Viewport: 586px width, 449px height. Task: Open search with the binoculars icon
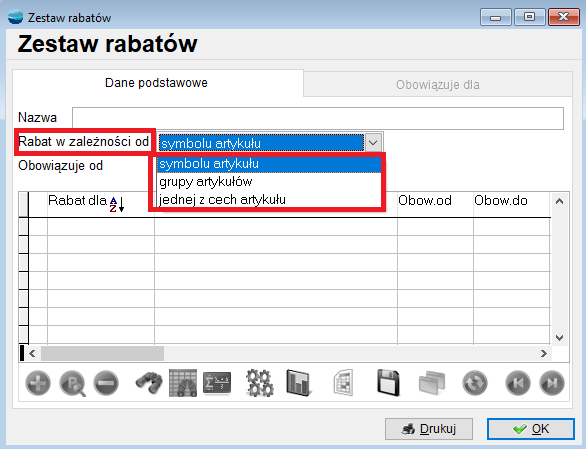pos(149,383)
